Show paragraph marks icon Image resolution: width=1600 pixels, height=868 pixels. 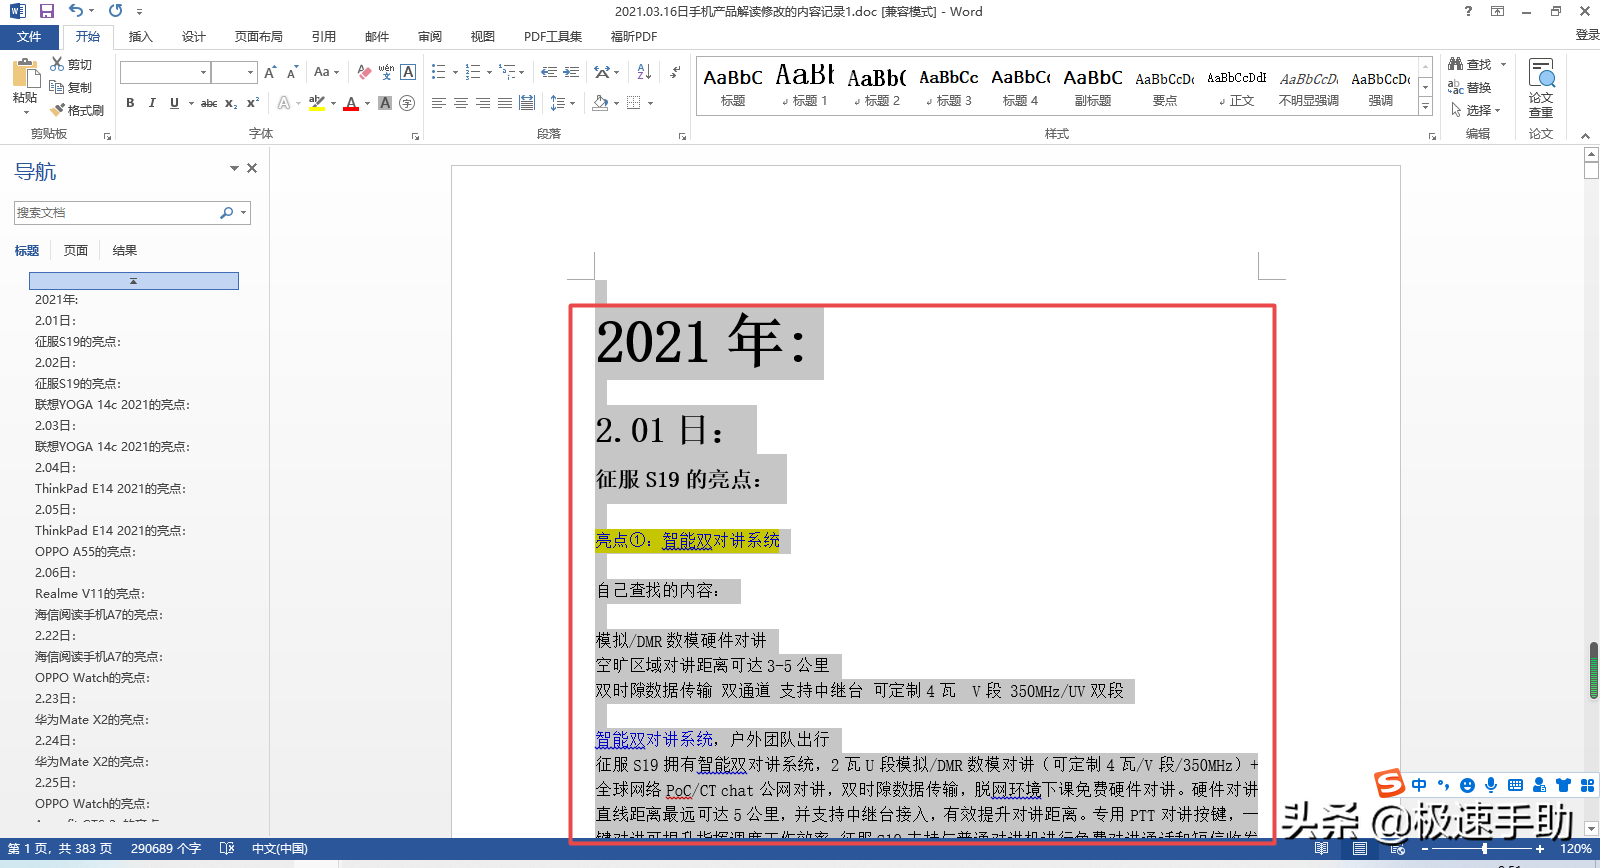click(676, 72)
